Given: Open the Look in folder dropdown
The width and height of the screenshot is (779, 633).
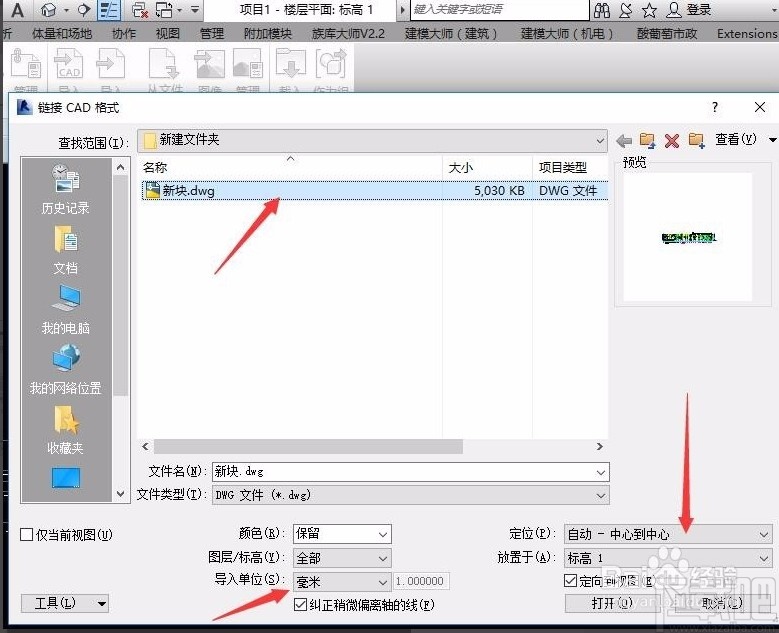Looking at the screenshot, I should (372, 141).
